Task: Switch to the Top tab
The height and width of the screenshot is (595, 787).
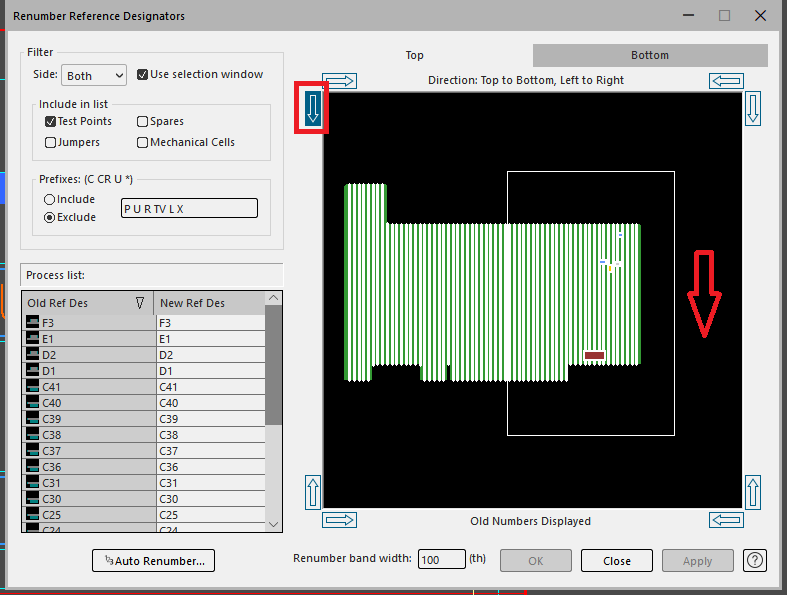Action: (x=415, y=55)
